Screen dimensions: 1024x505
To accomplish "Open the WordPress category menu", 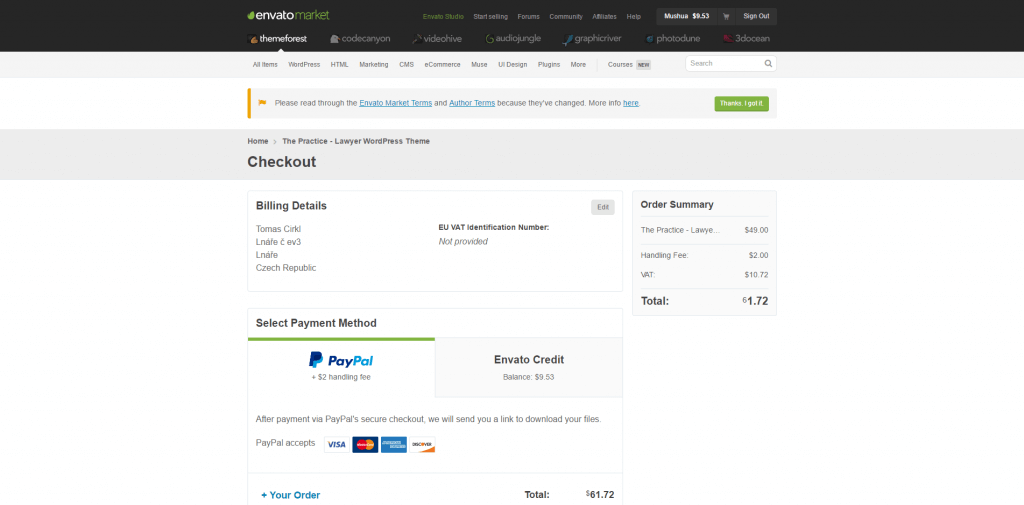I will (x=304, y=65).
